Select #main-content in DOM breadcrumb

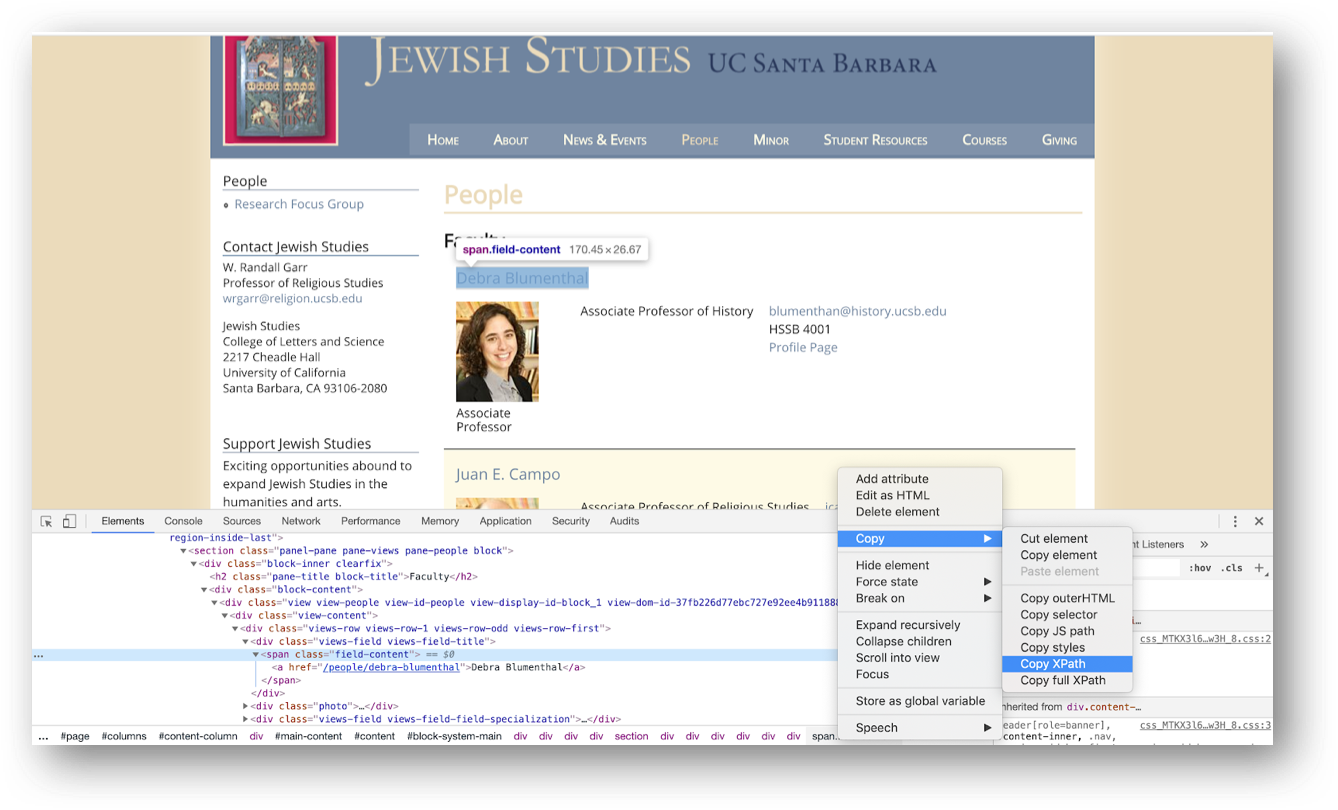(309, 737)
